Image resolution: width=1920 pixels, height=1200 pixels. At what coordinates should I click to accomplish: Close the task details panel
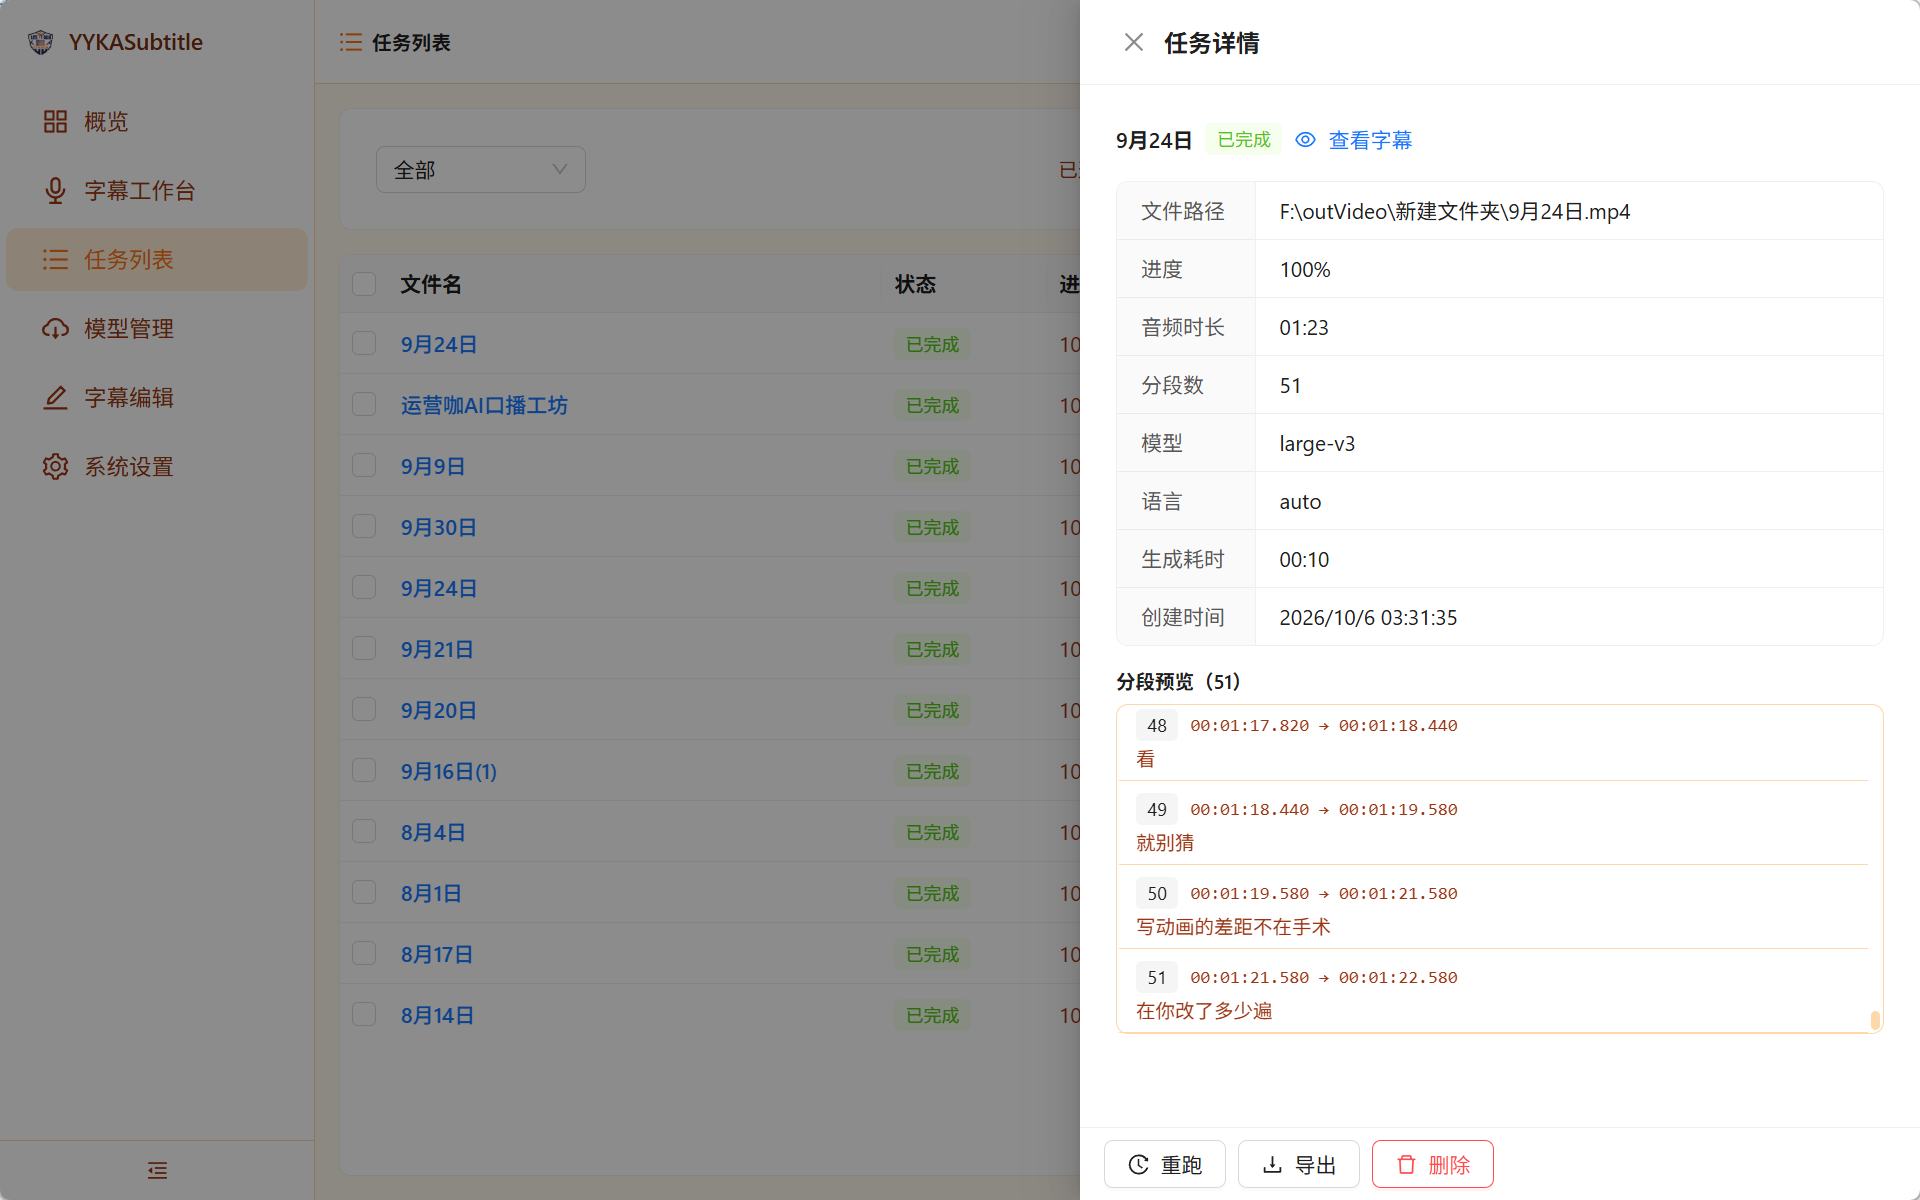[1133, 42]
